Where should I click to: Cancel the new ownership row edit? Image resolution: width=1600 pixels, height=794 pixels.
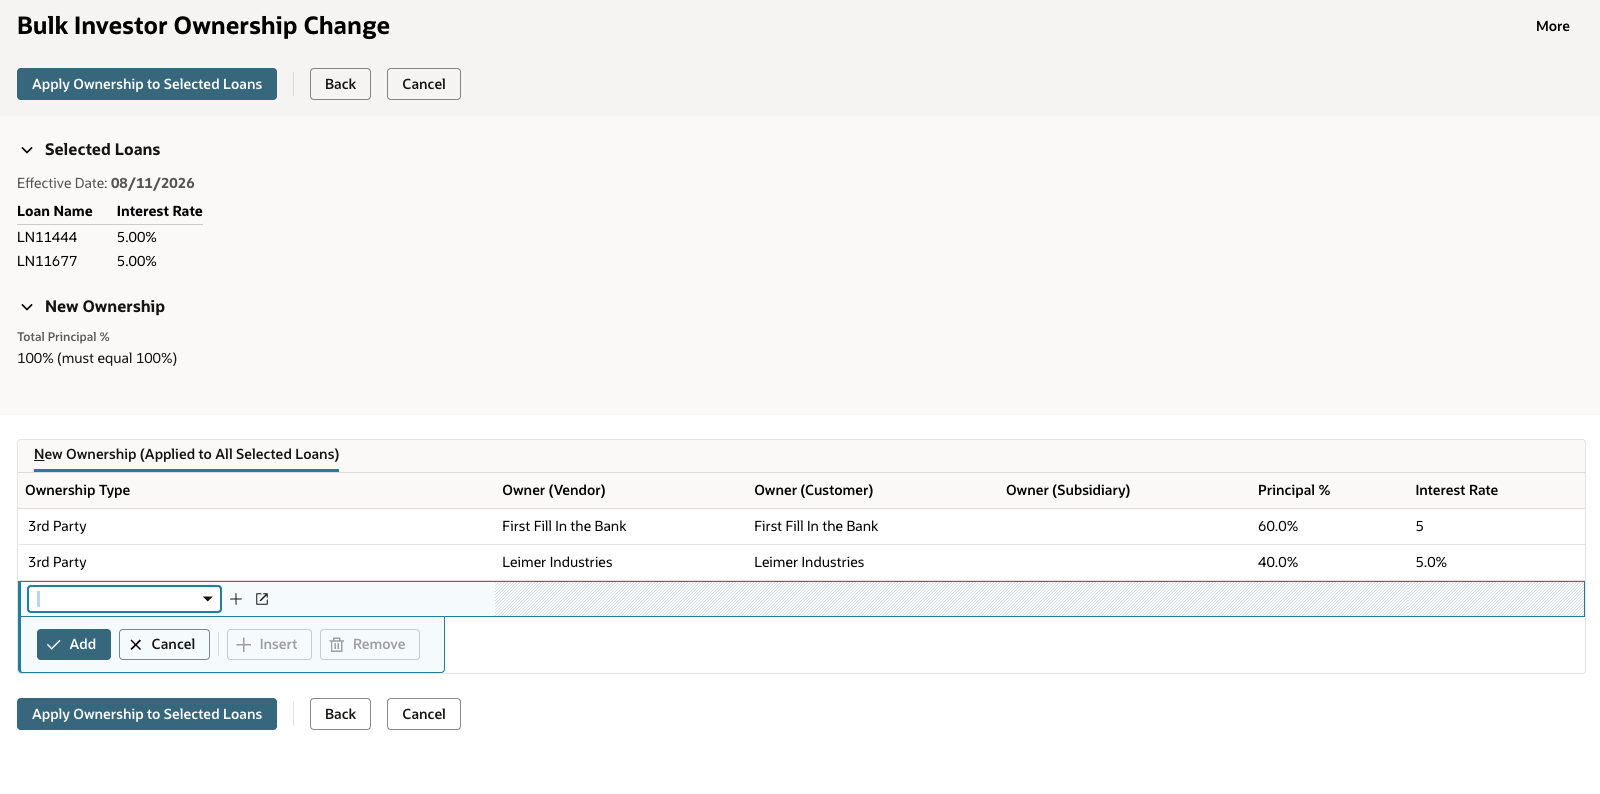click(164, 644)
